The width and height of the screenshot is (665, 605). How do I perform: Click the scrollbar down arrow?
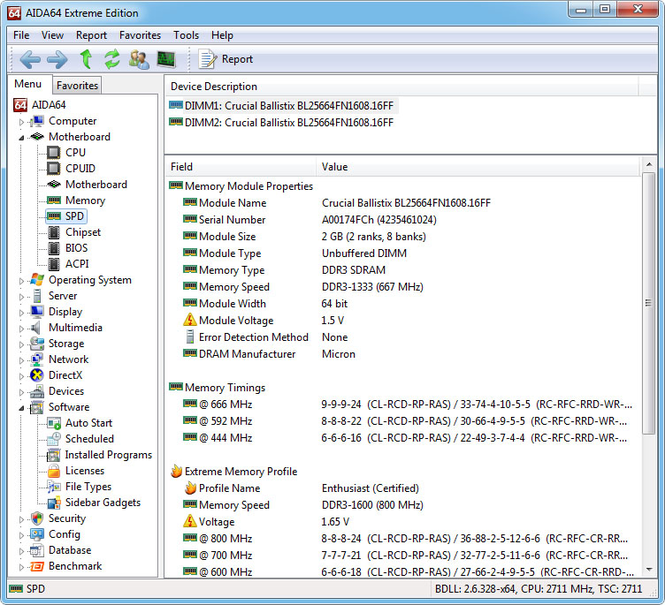(649, 569)
